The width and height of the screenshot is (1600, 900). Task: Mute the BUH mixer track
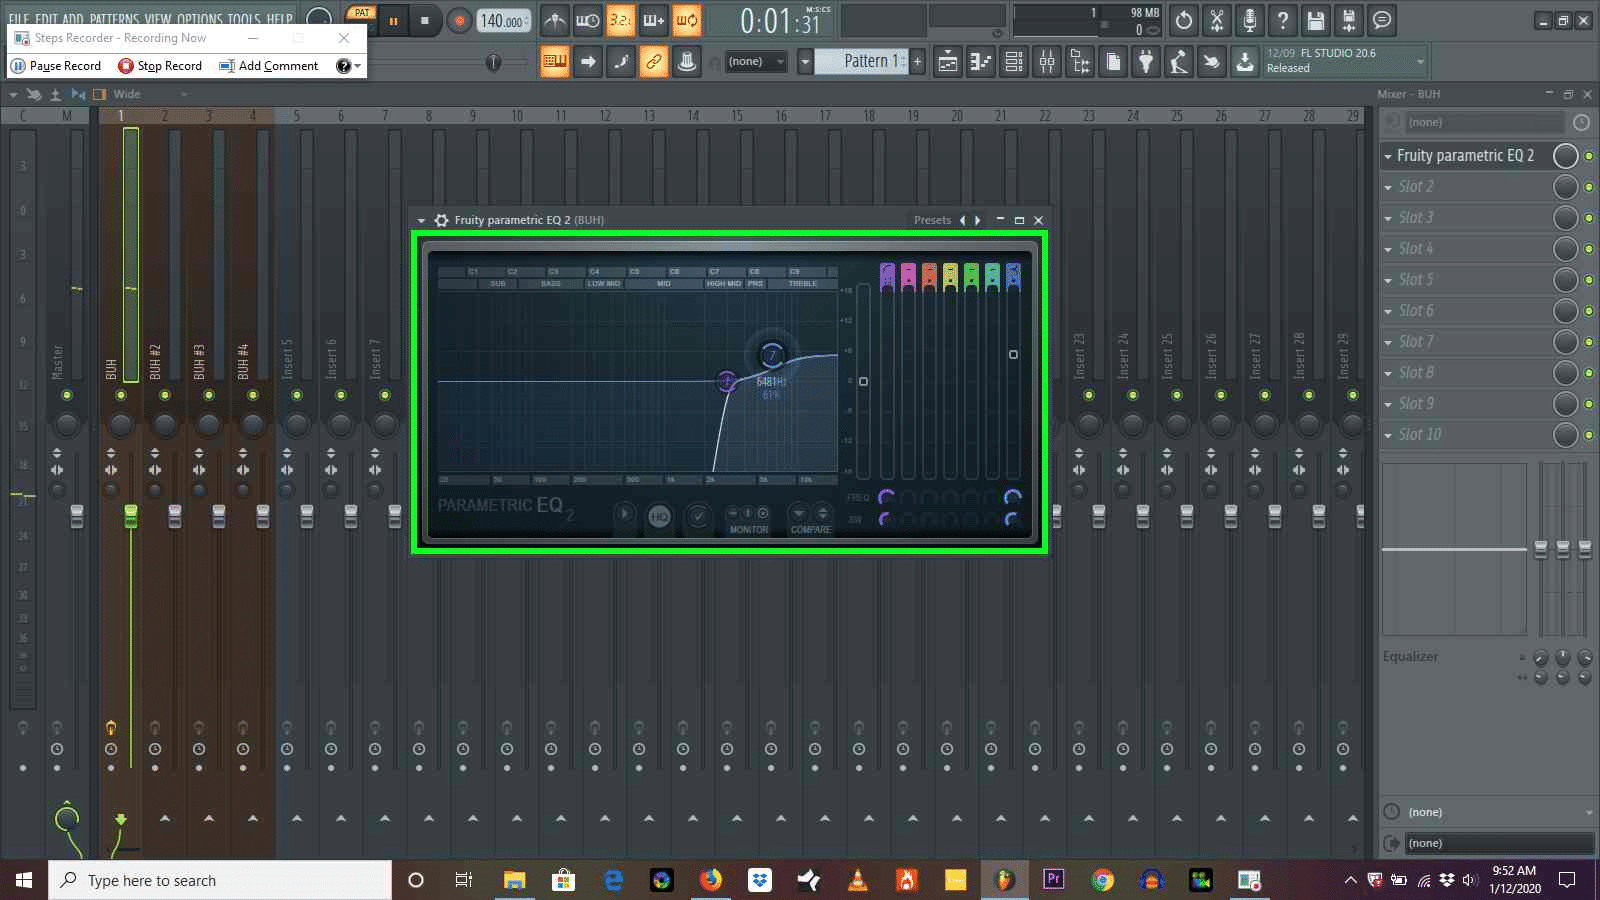(121, 395)
